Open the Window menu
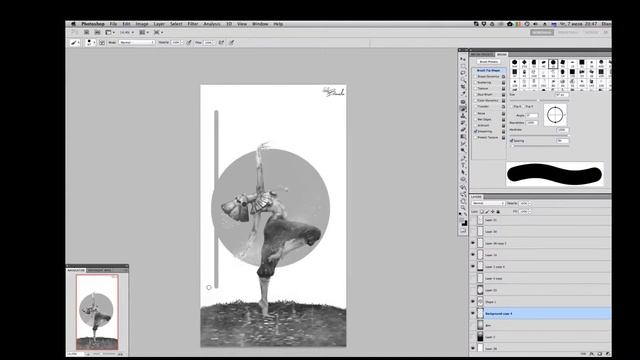The image size is (640, 360). pyautogui.click(x=260, y=24)
